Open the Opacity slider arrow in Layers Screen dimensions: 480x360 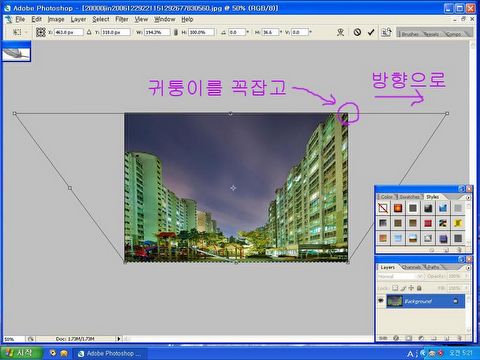(x=466, y=276)
